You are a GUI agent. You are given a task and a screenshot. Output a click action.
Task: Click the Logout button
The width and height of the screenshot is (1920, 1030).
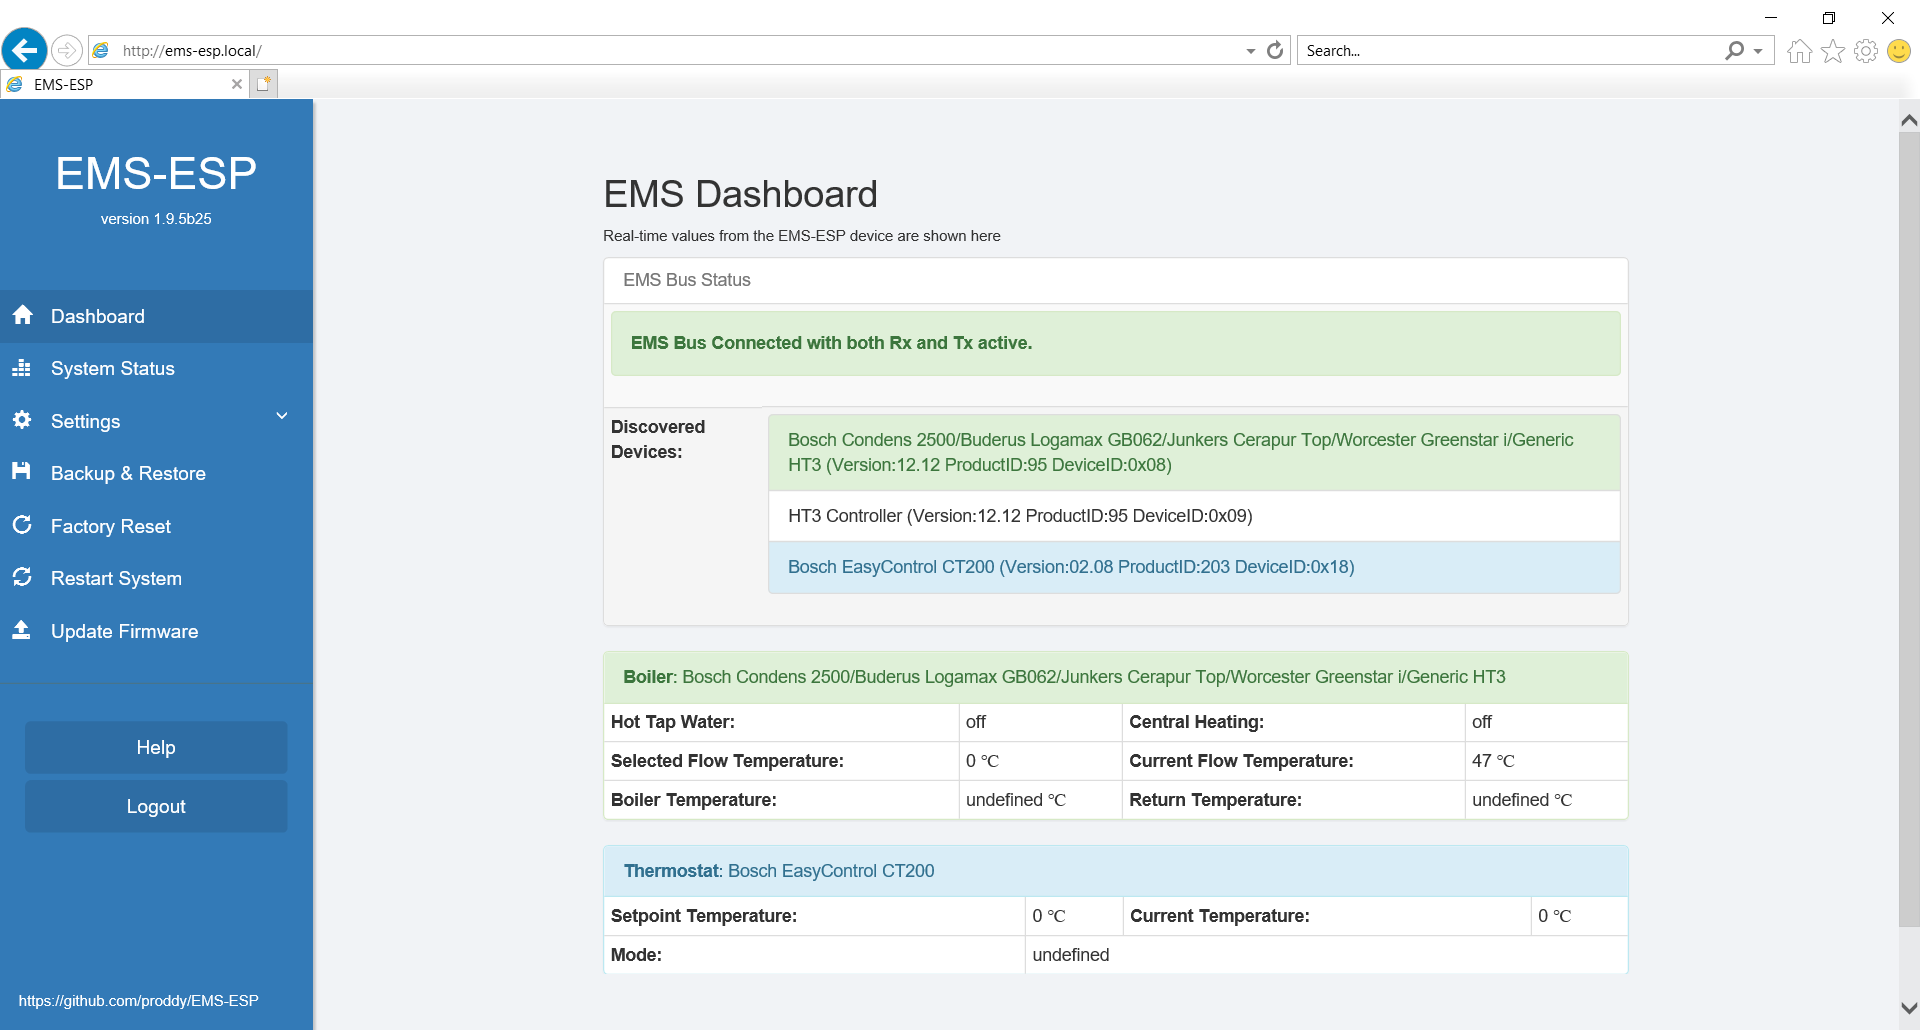pos(156,806)
